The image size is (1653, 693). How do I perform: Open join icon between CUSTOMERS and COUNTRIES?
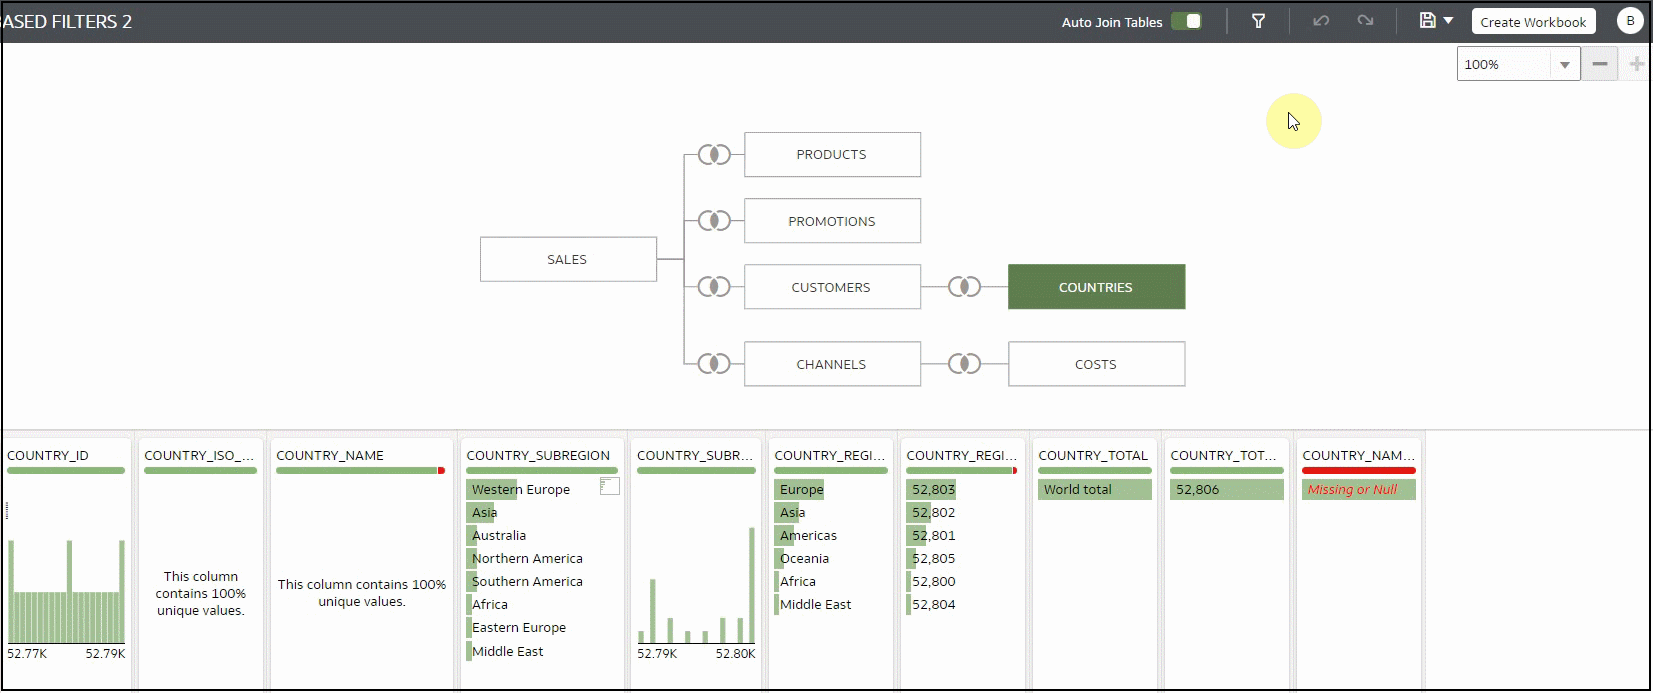click(964, 287)
